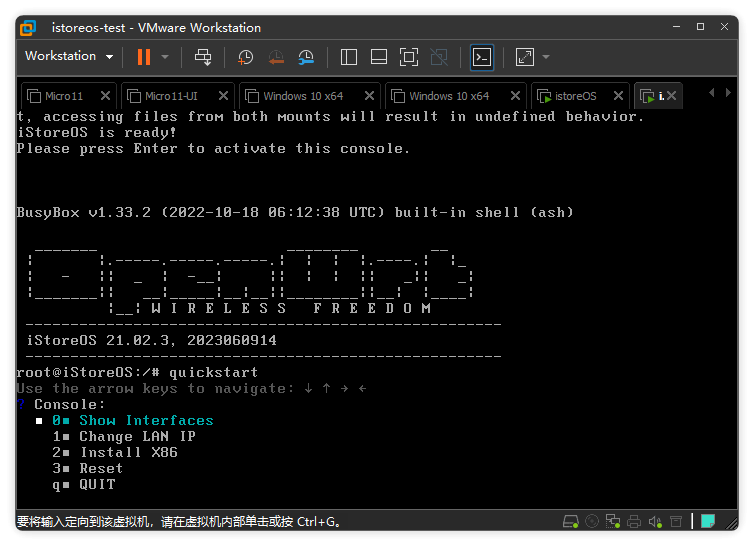Toggle the thumbnail bar layout icon
Viewport: 754px width, 546px height.
click(379, 57)
